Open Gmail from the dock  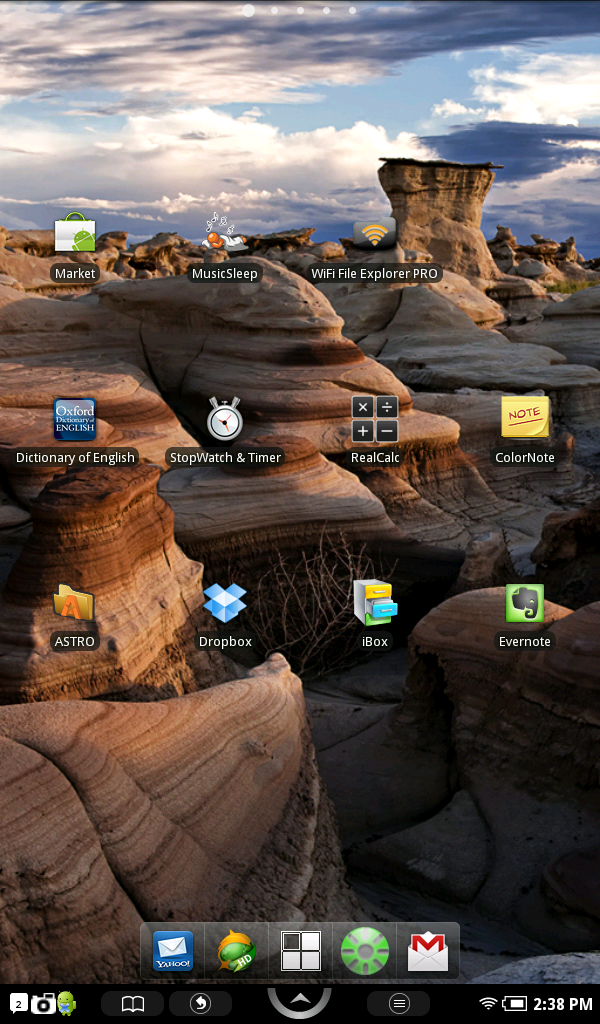pyautogui.click(x=428, y=952)
